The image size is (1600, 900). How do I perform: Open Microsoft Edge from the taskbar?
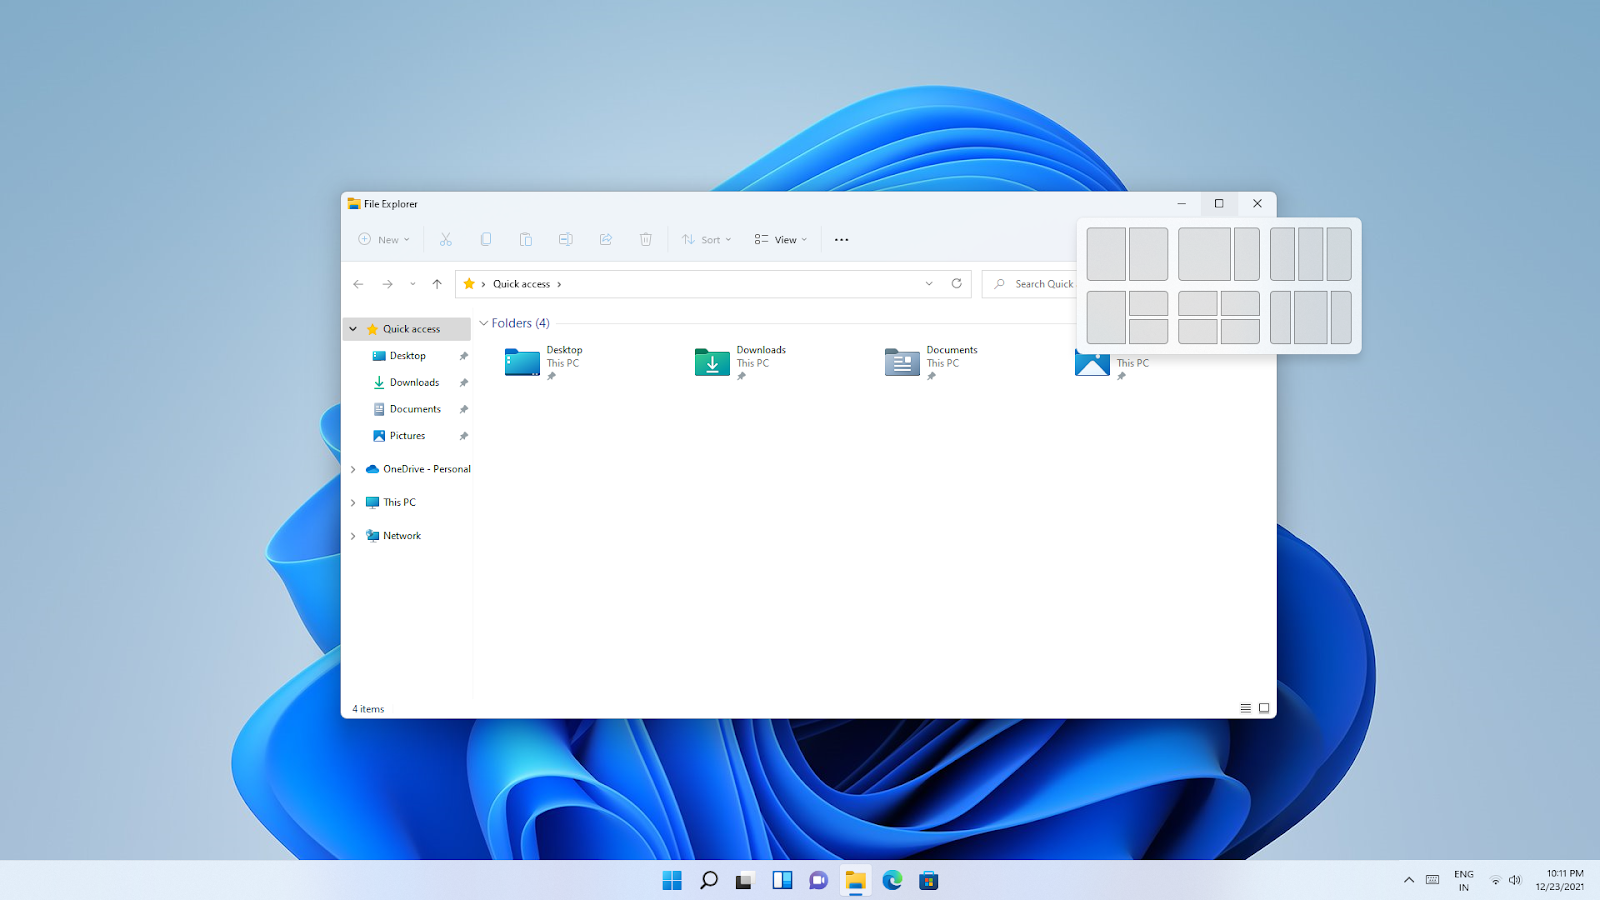coord(892,880)
